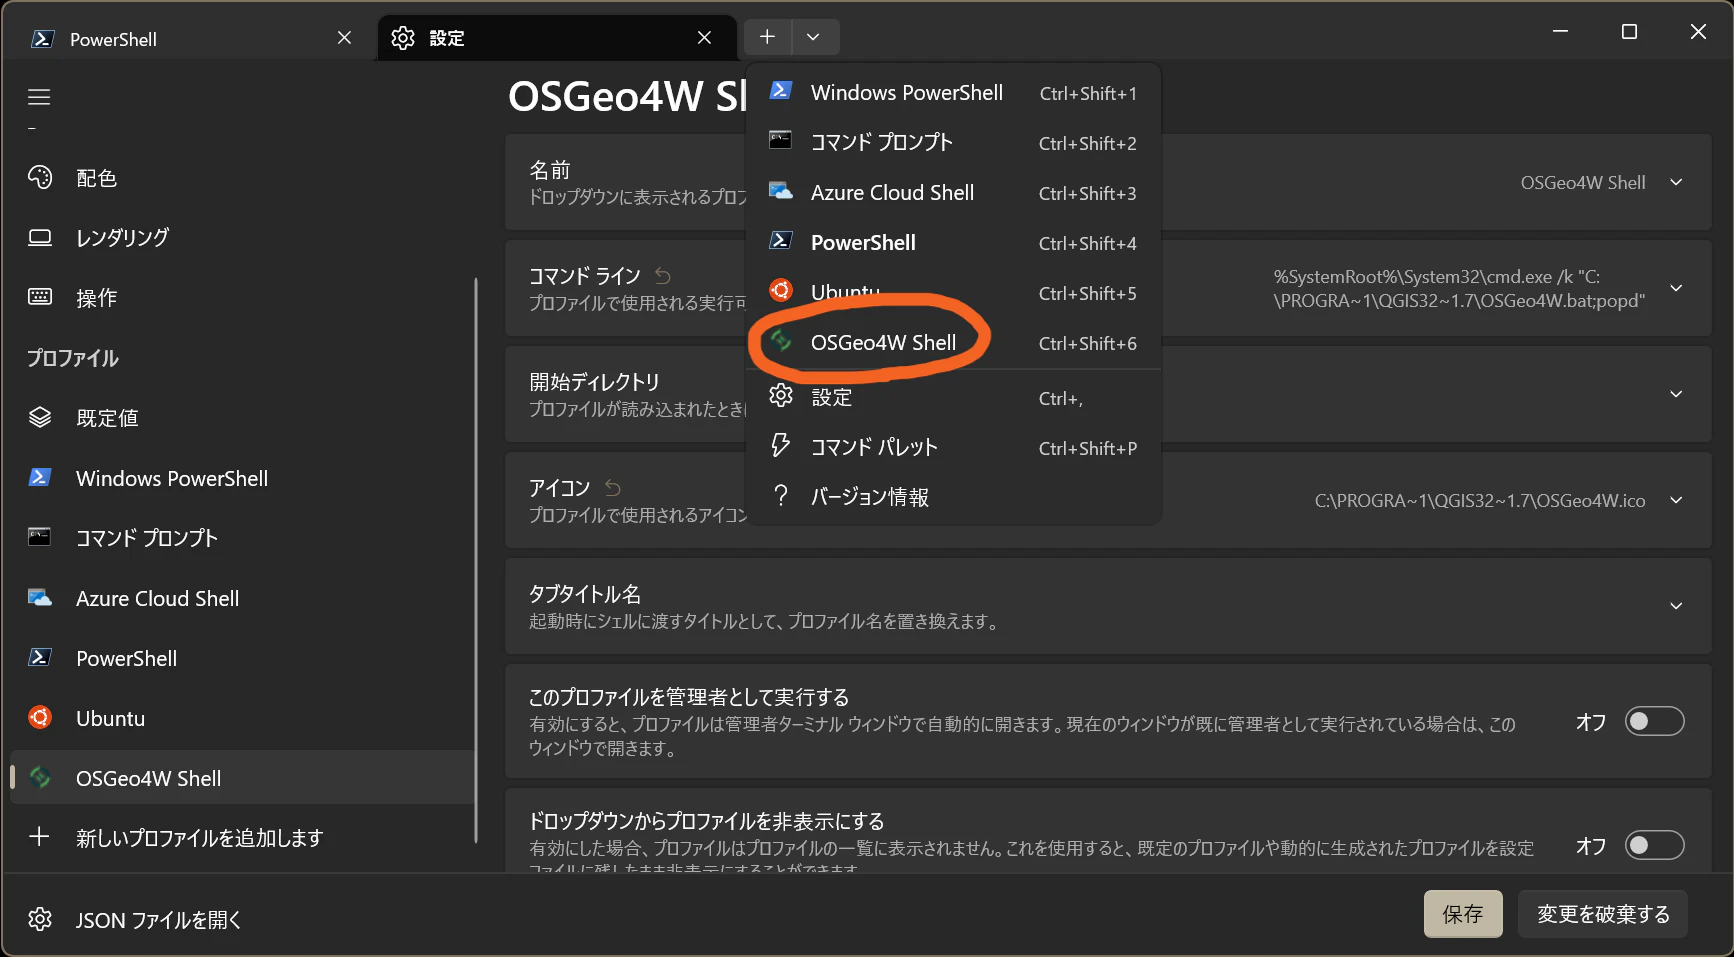Expand the タブタイトル名 setting row
Image resolution: width=1734 pixels, height=957 pixels.
coord(1677,605)
